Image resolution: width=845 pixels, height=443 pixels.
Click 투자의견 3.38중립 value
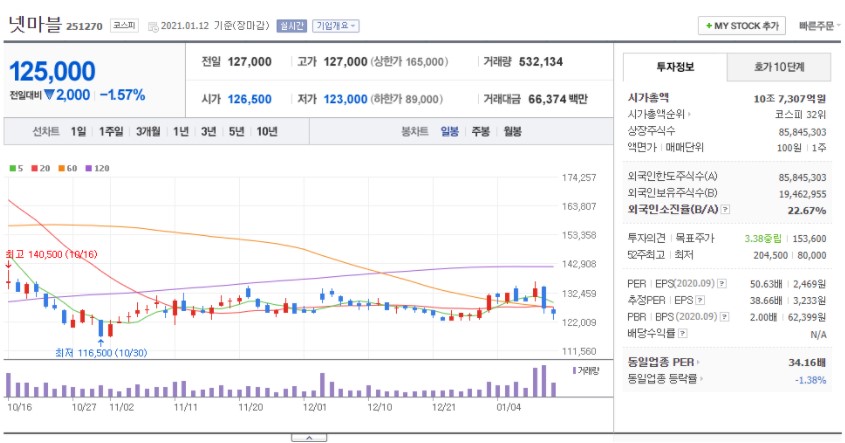point(763,239)
